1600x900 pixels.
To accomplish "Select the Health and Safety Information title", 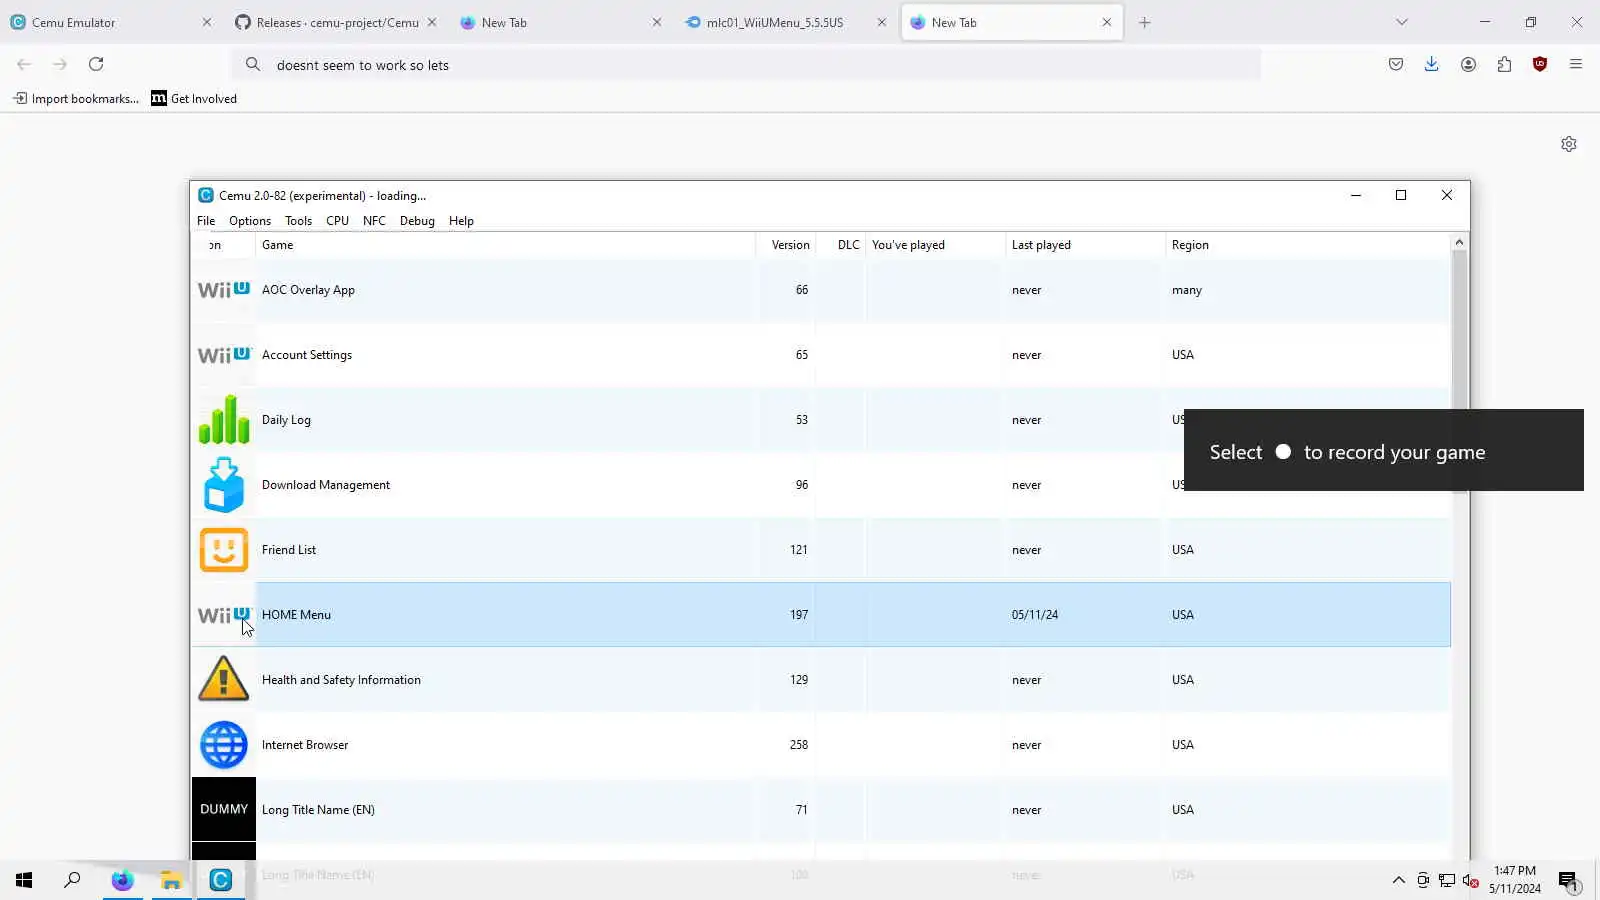I will [341, 680].
